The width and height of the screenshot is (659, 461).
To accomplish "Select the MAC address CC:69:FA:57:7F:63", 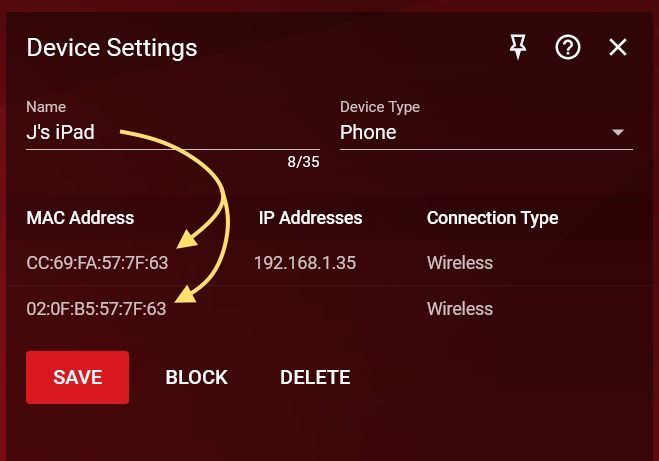I will pos(97,263).
